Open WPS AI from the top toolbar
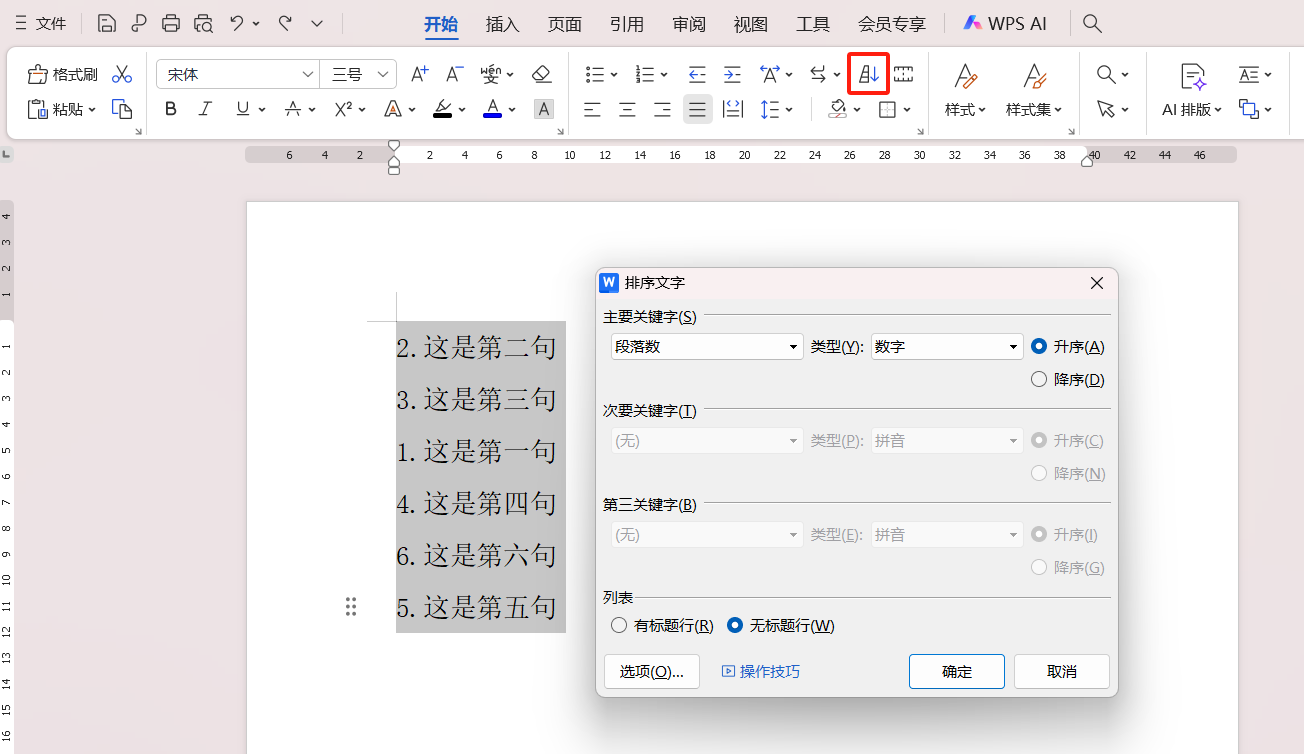 1004,23
